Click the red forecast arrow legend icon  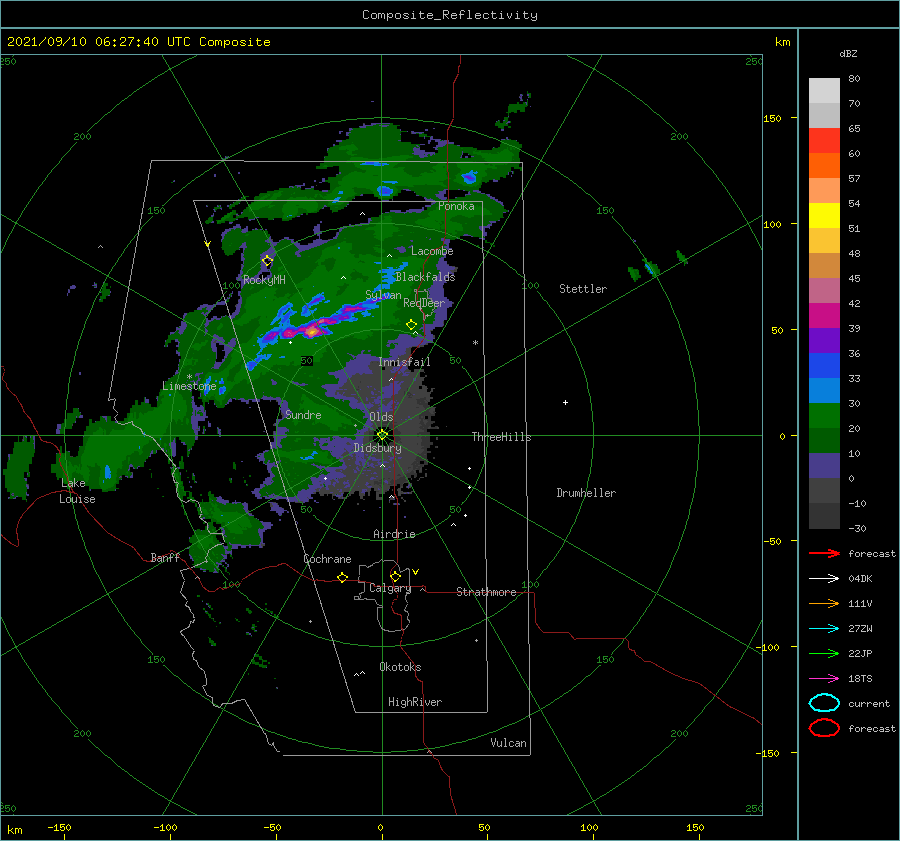pos(824,553)
